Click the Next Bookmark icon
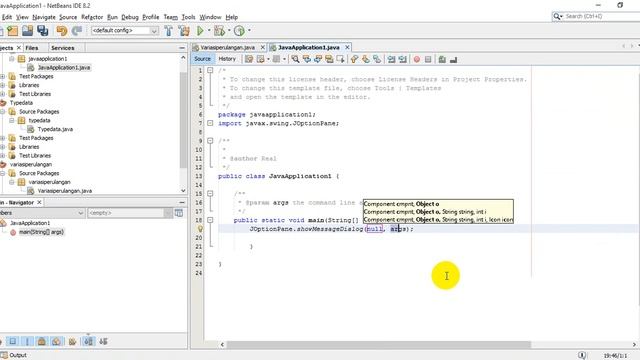640x360 pixels. pyautogui.click(x=366, y=60)
